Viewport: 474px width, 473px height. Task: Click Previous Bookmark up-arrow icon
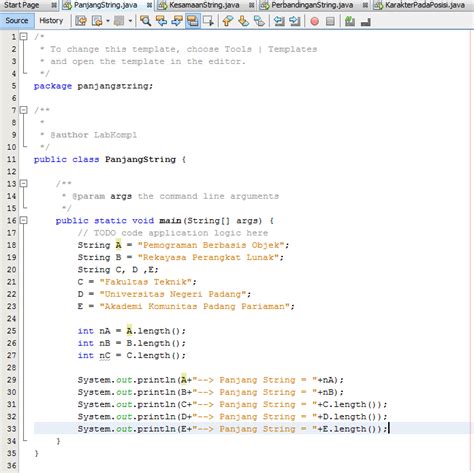[228, 21]
